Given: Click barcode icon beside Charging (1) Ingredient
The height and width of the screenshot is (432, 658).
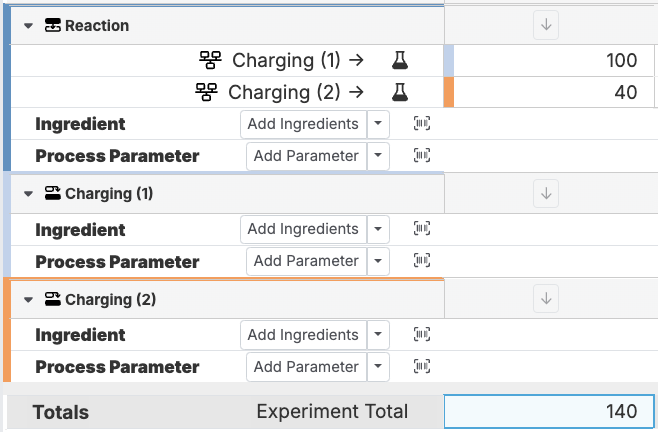Looking at the screenshot, I should [x=422, y=229].
